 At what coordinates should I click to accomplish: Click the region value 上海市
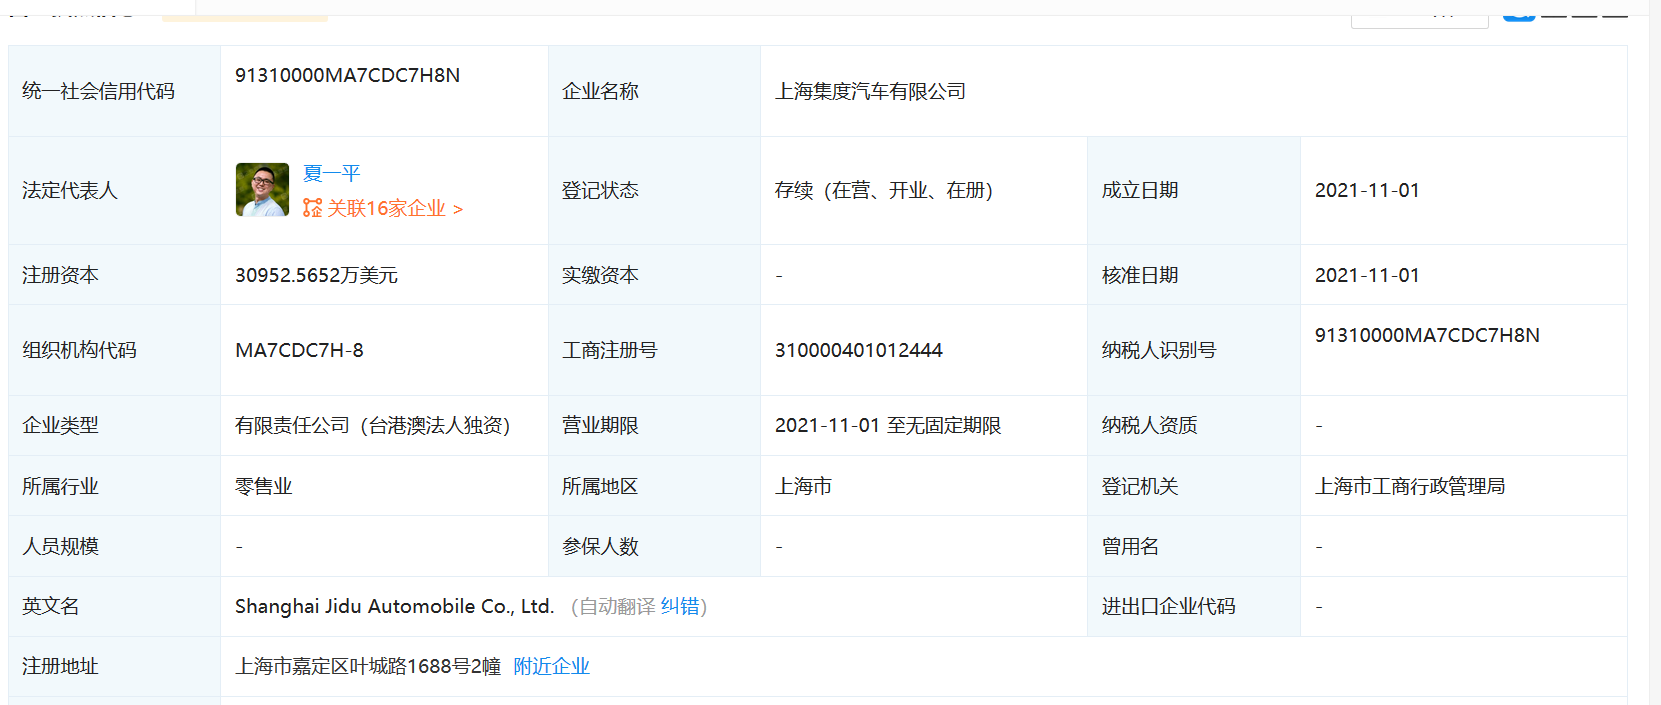pos(803,486)
